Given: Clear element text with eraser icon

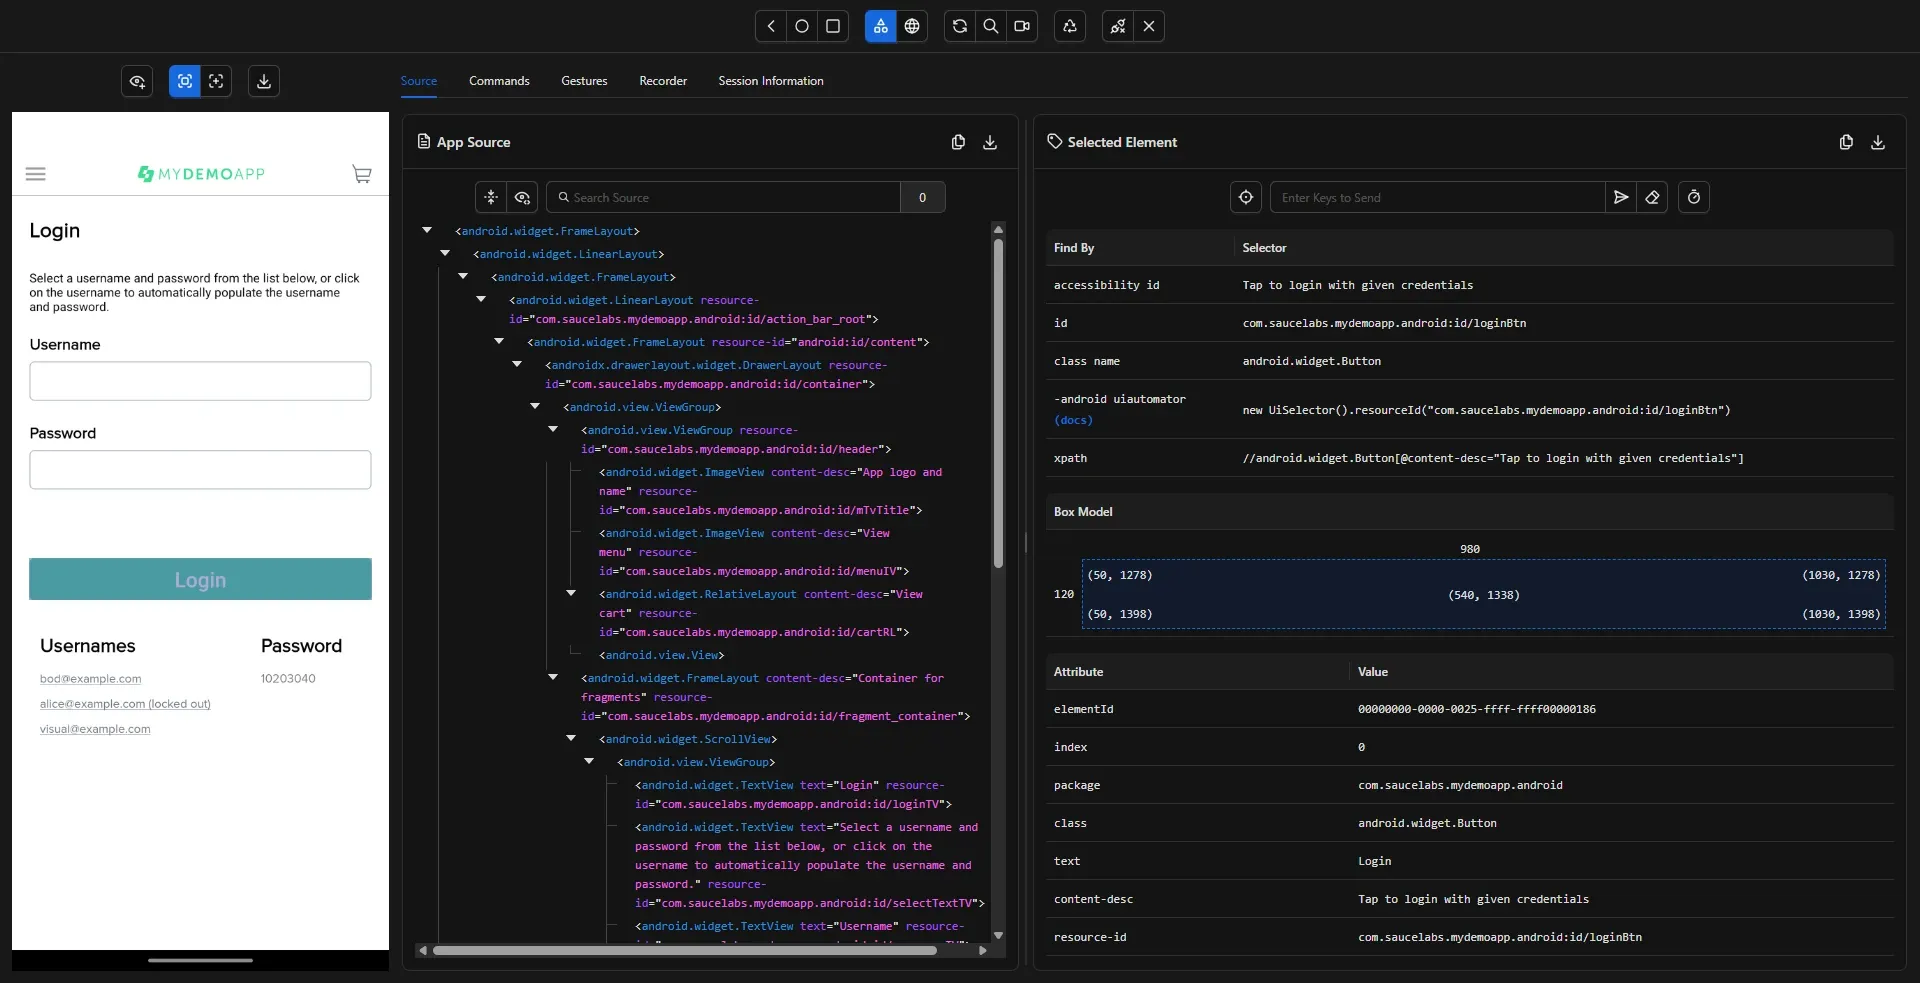Looking at the screenshot, I should [1652, 198].
